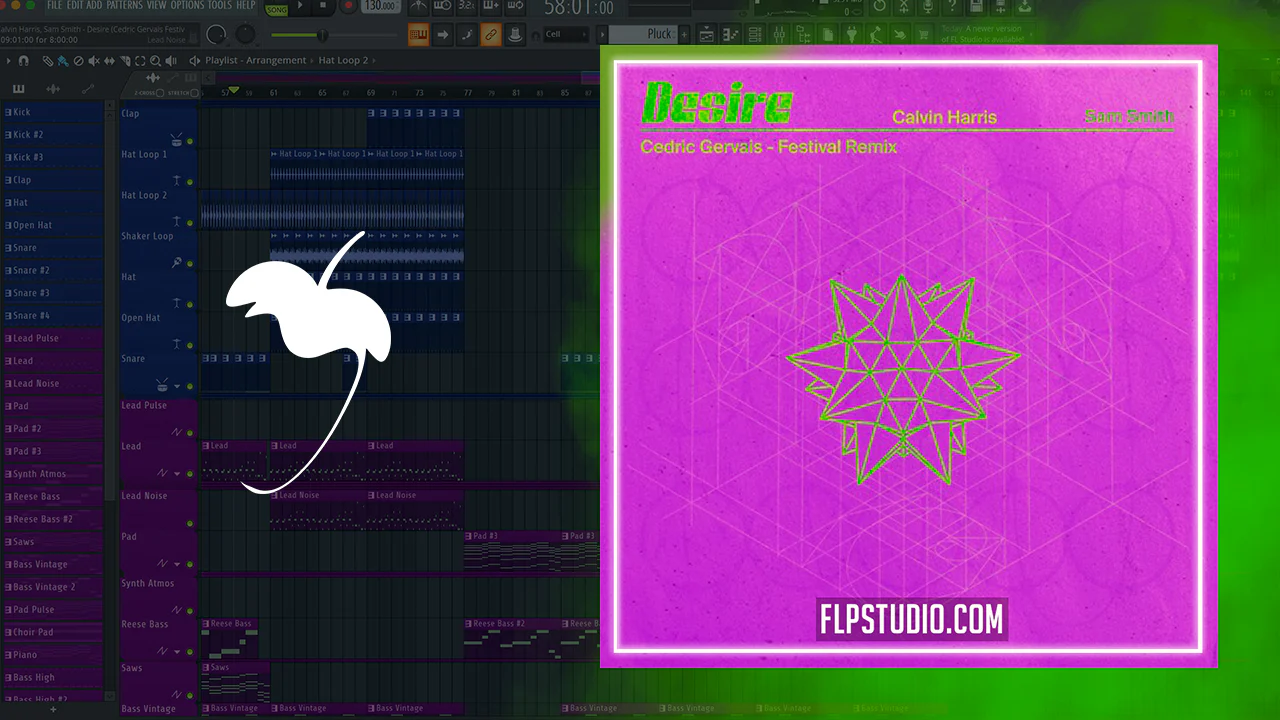Click the master volume slider handle
Viewport: 1280px width, 720px height.
coord(322,35)
